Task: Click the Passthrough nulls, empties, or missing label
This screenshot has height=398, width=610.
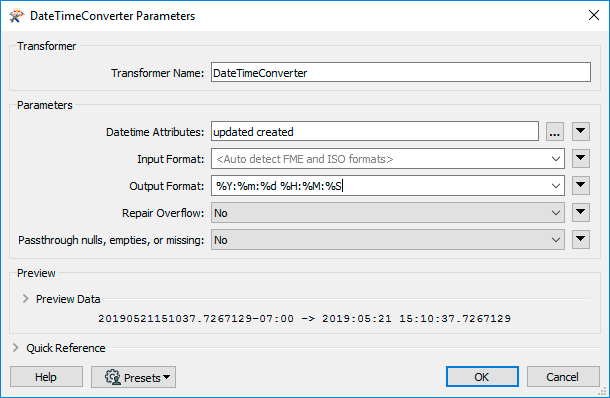Action: 111,240
